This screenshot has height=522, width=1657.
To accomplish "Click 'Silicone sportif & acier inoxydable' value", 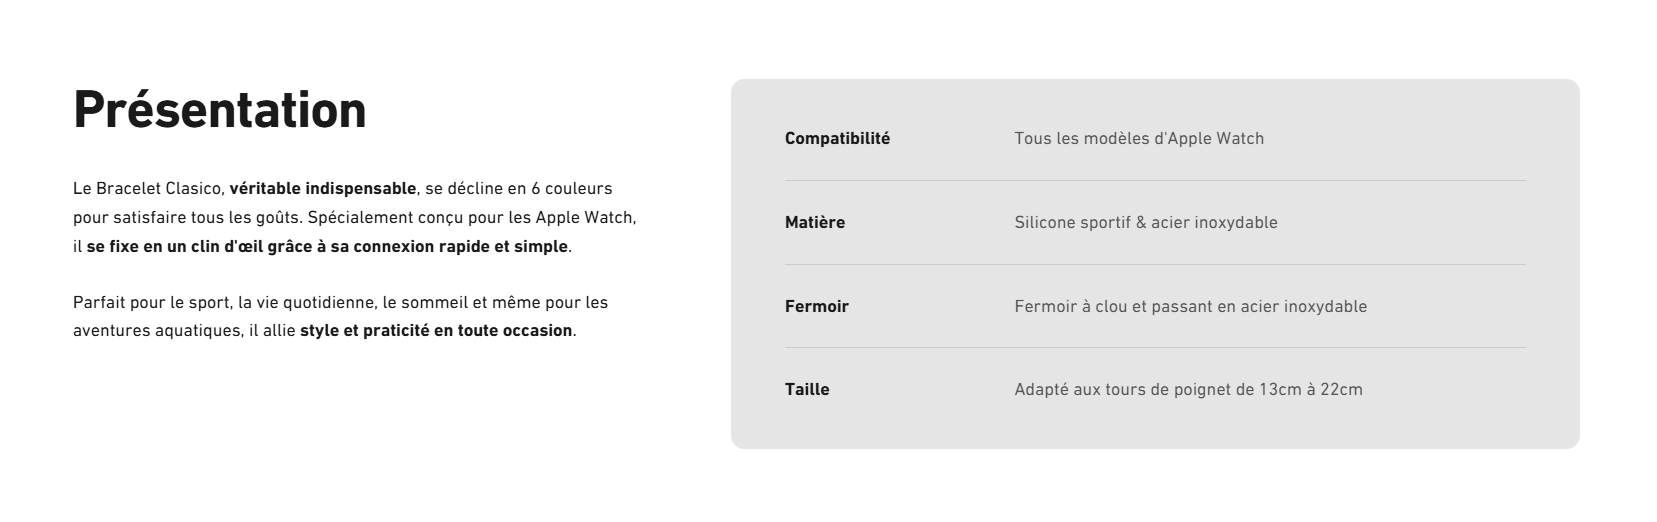I will 1146,222.
